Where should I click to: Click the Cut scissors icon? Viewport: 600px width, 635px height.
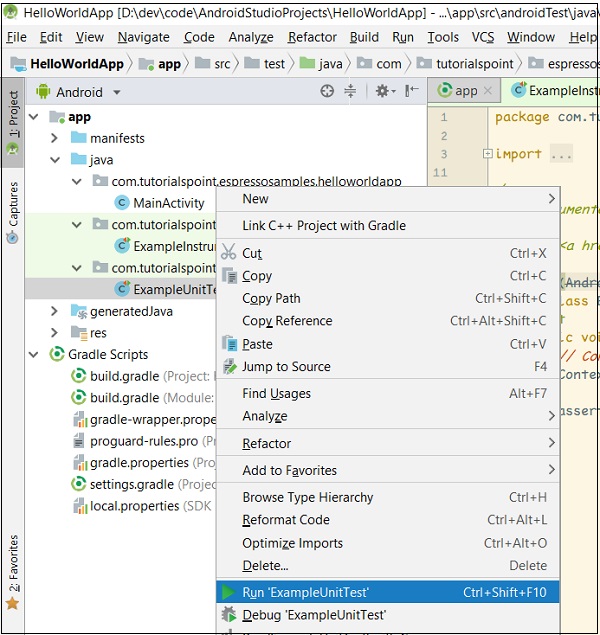pos(229,253)
